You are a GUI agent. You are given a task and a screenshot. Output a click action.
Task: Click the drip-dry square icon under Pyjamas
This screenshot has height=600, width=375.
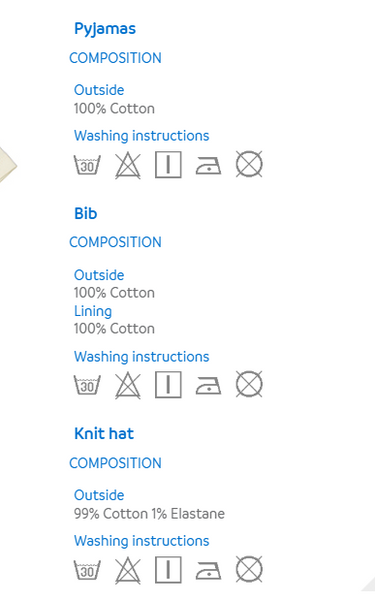tap(168, 165)
